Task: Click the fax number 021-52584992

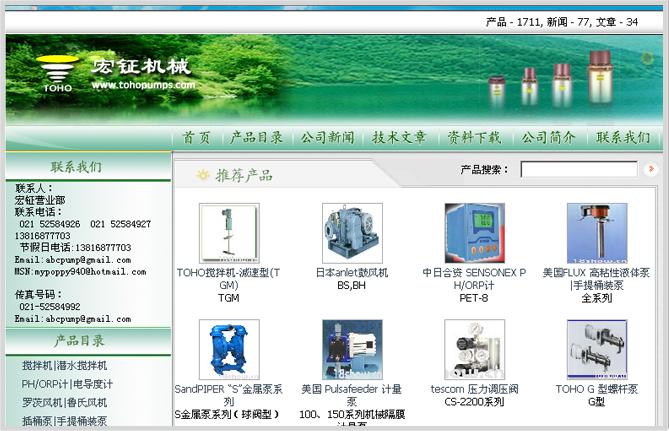Action: coord(50,306)
